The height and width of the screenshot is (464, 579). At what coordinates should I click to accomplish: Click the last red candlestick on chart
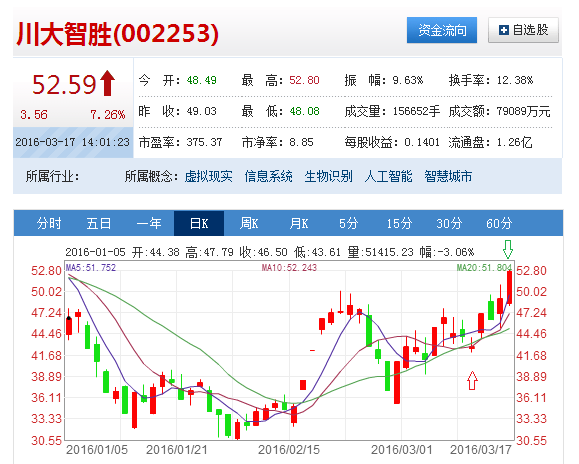point(509,288)
